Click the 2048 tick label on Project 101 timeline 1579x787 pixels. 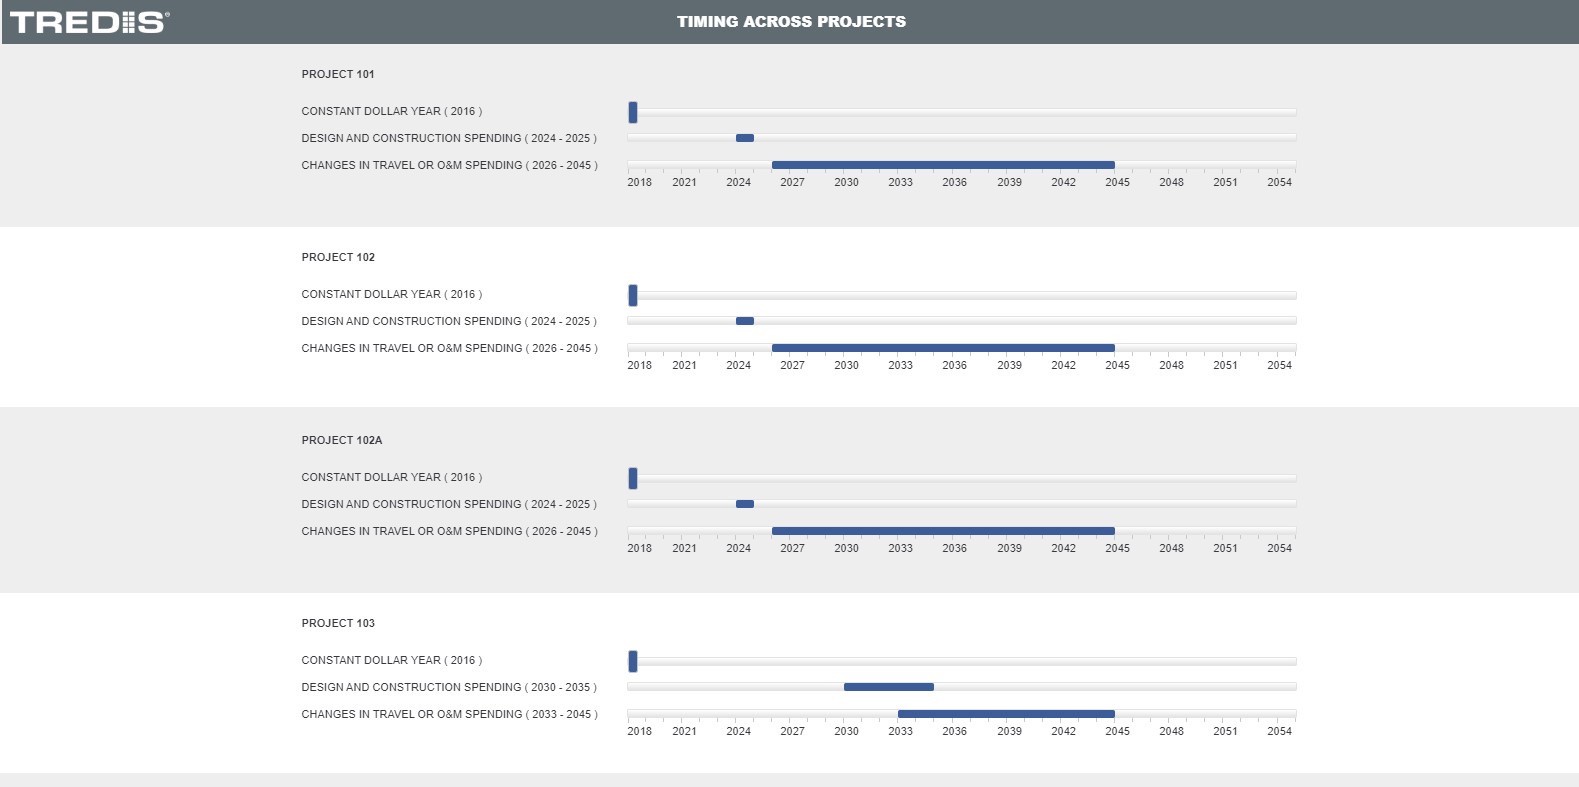pyautogui.click(x=1171, y=183)
